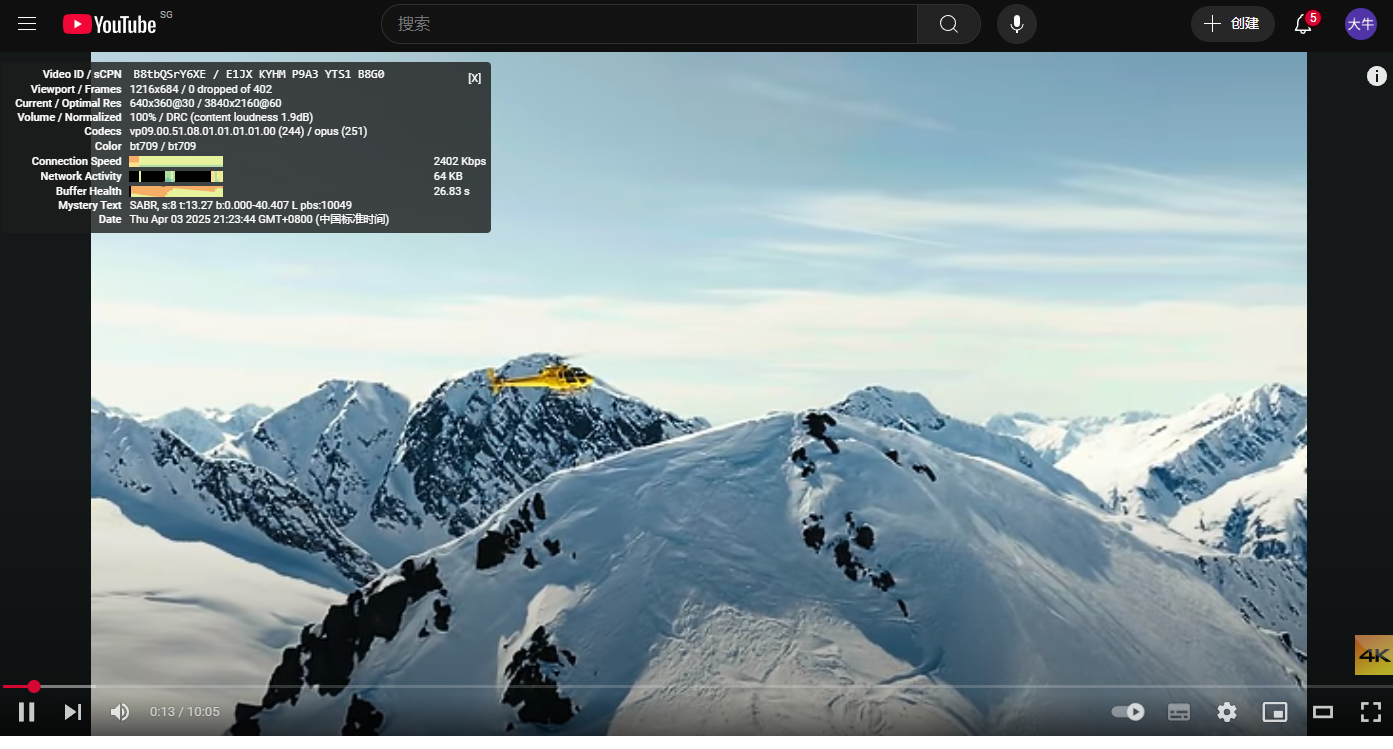Click the Date value in stats
Screen dimensions: 1393x749
pos(259,219)
